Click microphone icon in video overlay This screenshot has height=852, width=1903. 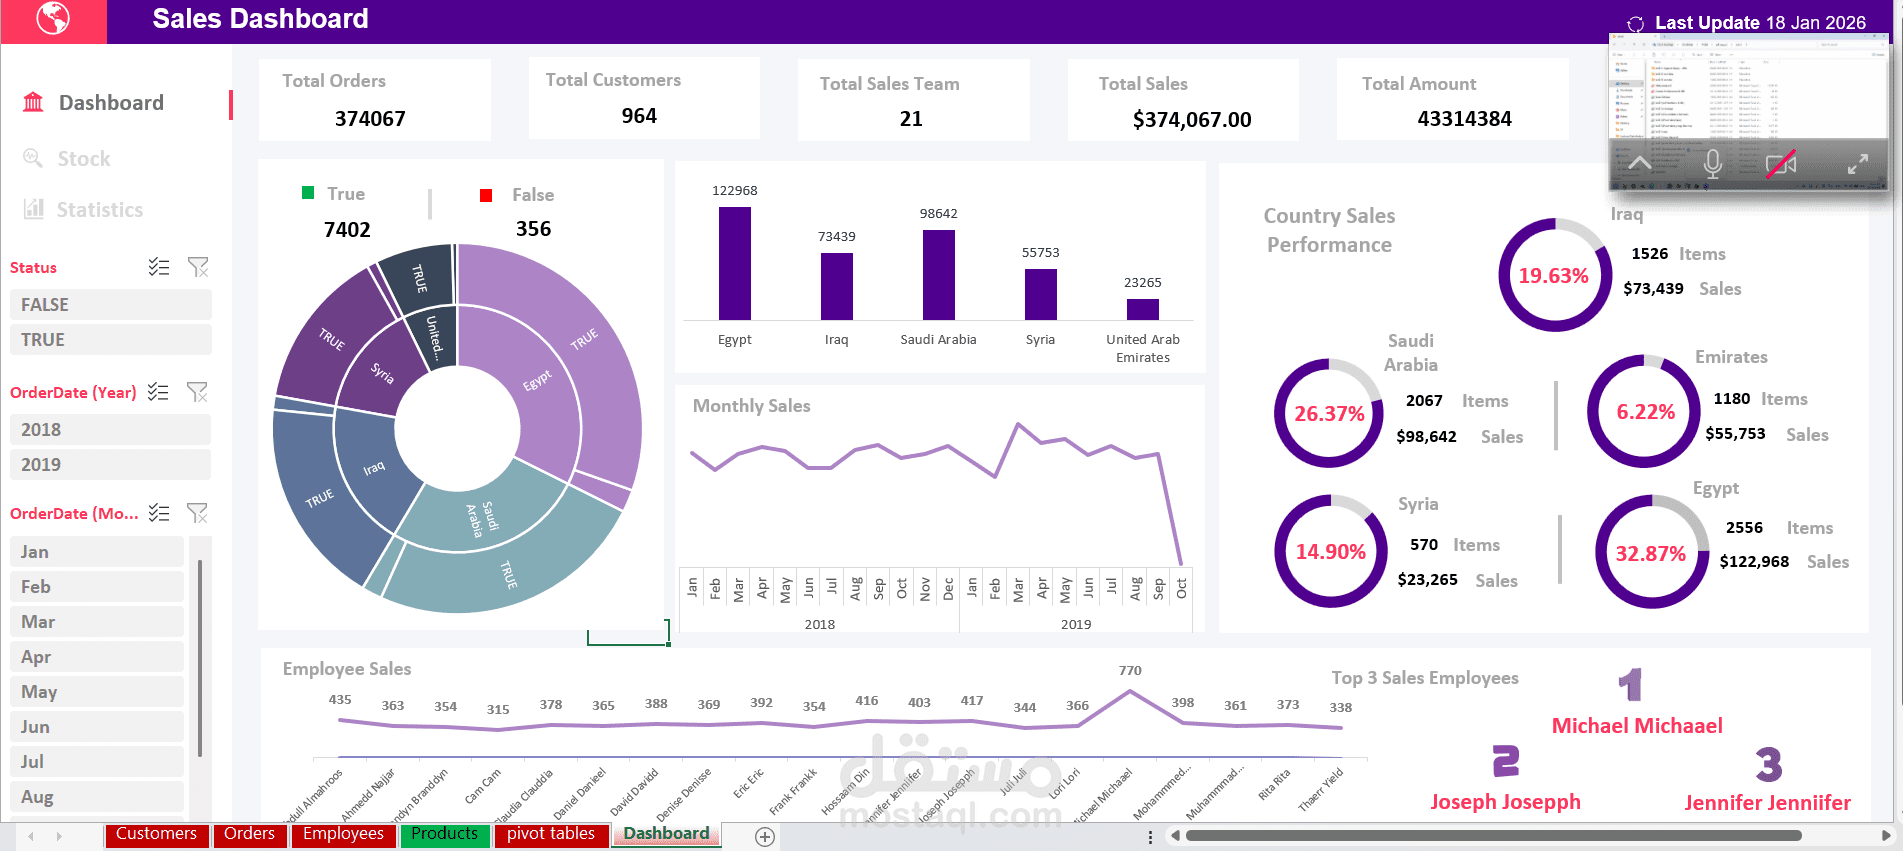(x=1713, y=164)
